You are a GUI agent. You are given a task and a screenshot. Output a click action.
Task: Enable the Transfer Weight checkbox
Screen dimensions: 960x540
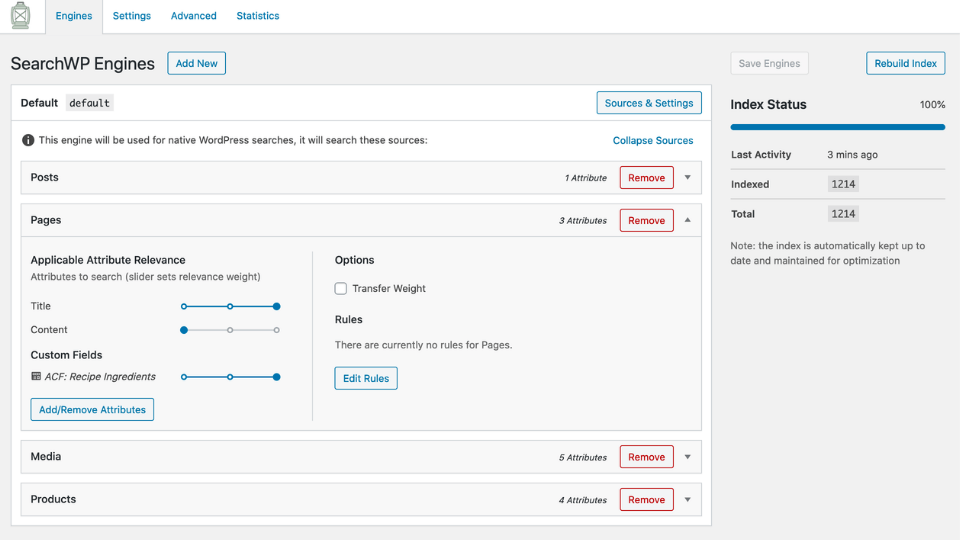point(340,288)
